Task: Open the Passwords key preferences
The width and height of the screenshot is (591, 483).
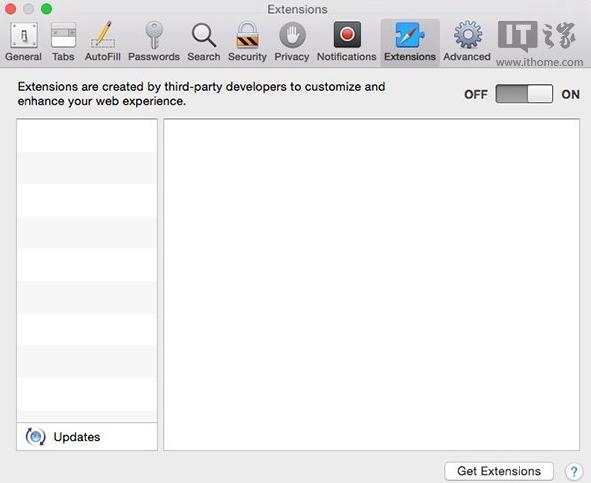Action: [154, 41]
